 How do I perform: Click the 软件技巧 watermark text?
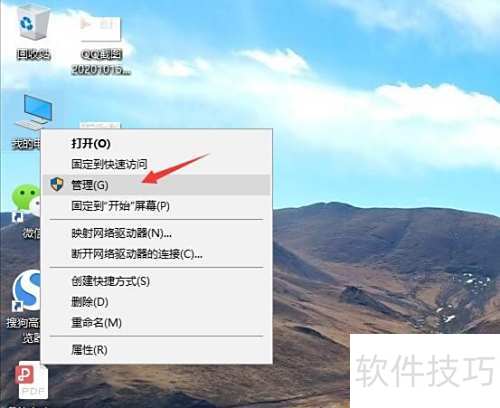coord(425,370)
